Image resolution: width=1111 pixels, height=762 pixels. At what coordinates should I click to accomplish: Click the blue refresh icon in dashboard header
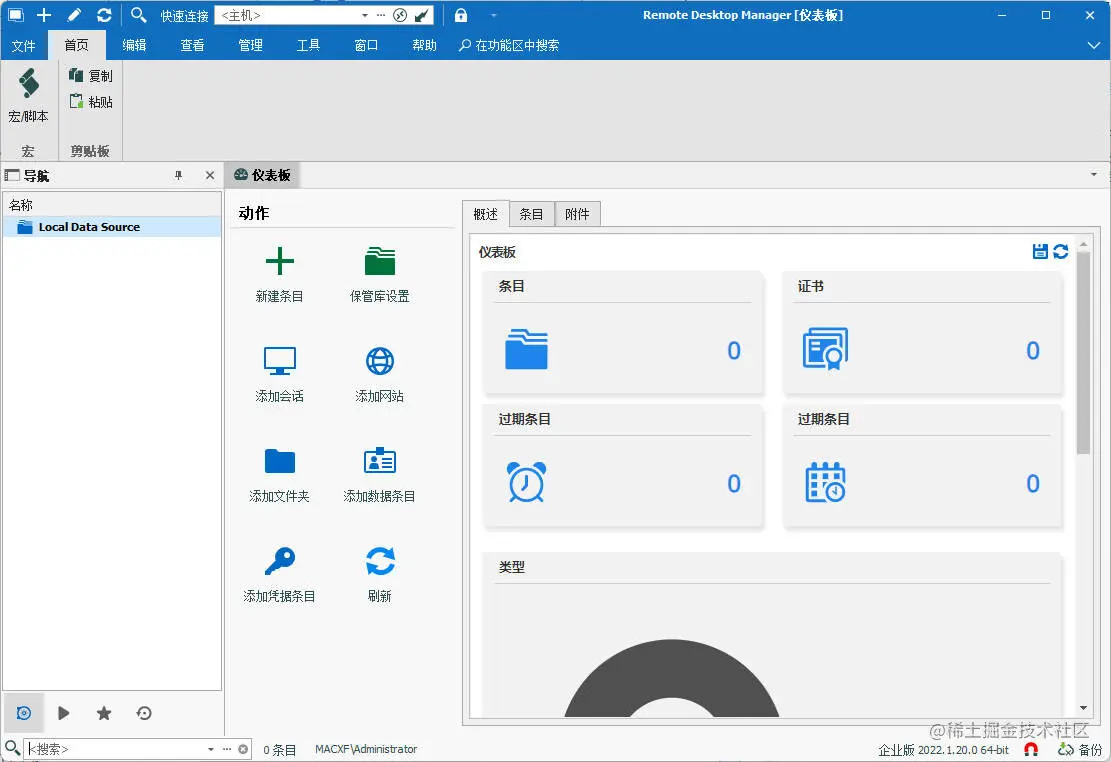1061,251
